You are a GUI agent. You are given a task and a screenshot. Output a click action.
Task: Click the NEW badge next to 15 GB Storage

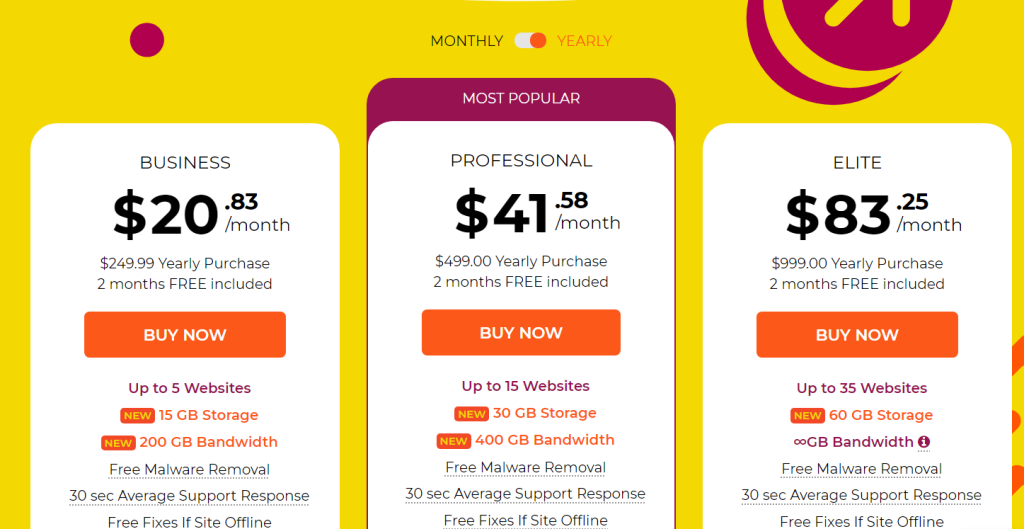(x=137, y=416)
